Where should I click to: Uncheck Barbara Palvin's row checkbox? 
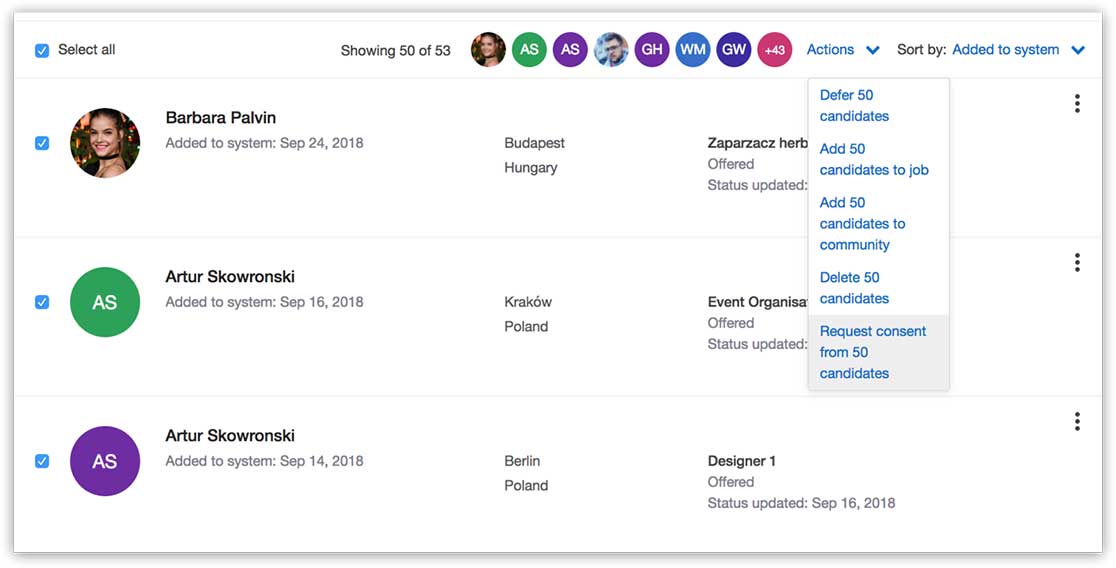(42, 143)
